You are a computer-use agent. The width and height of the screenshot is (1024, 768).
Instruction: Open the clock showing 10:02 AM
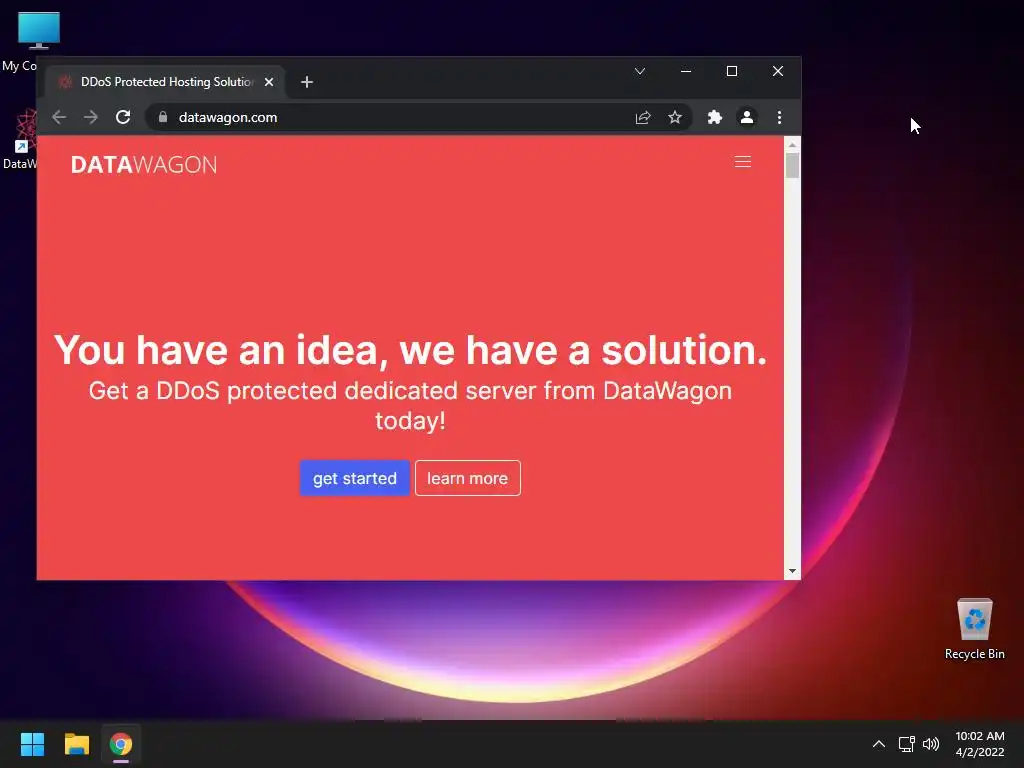pos(980,744)
